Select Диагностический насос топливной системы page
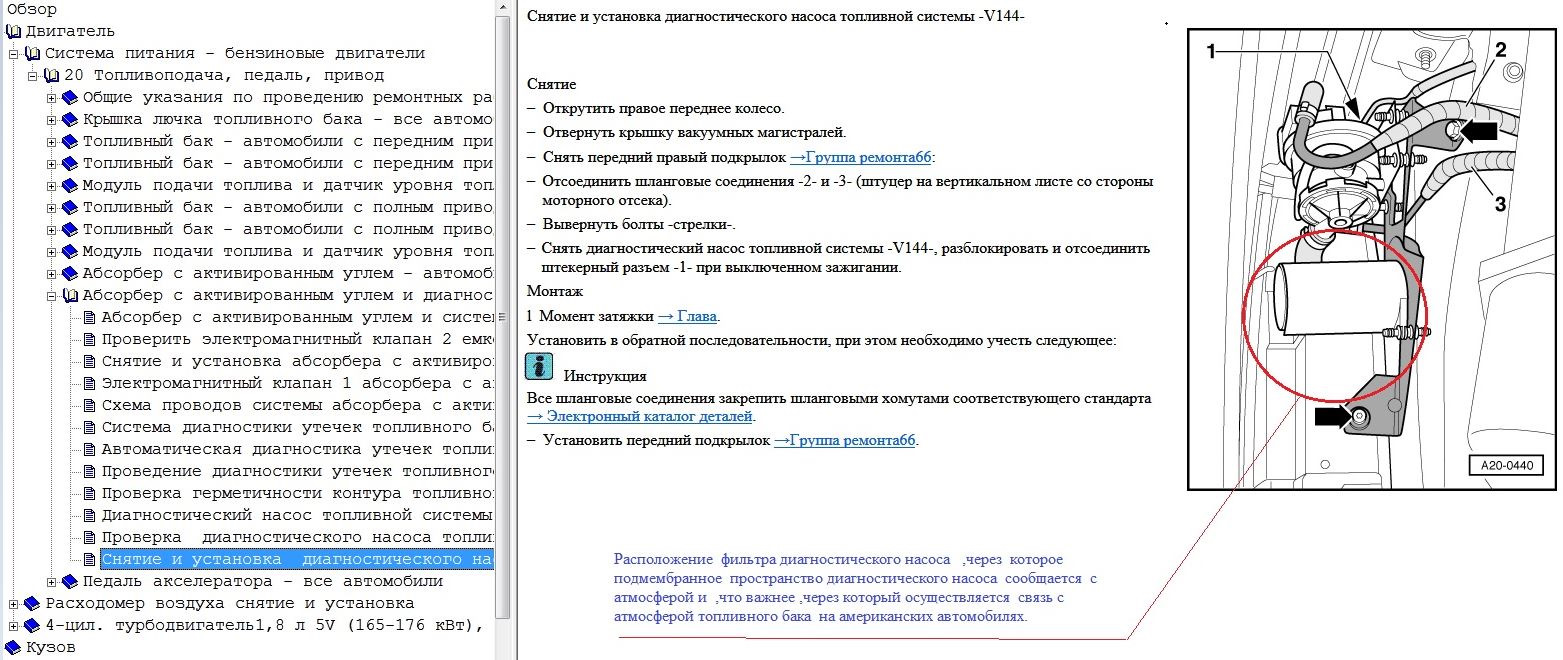 click(x=297, y=516)
